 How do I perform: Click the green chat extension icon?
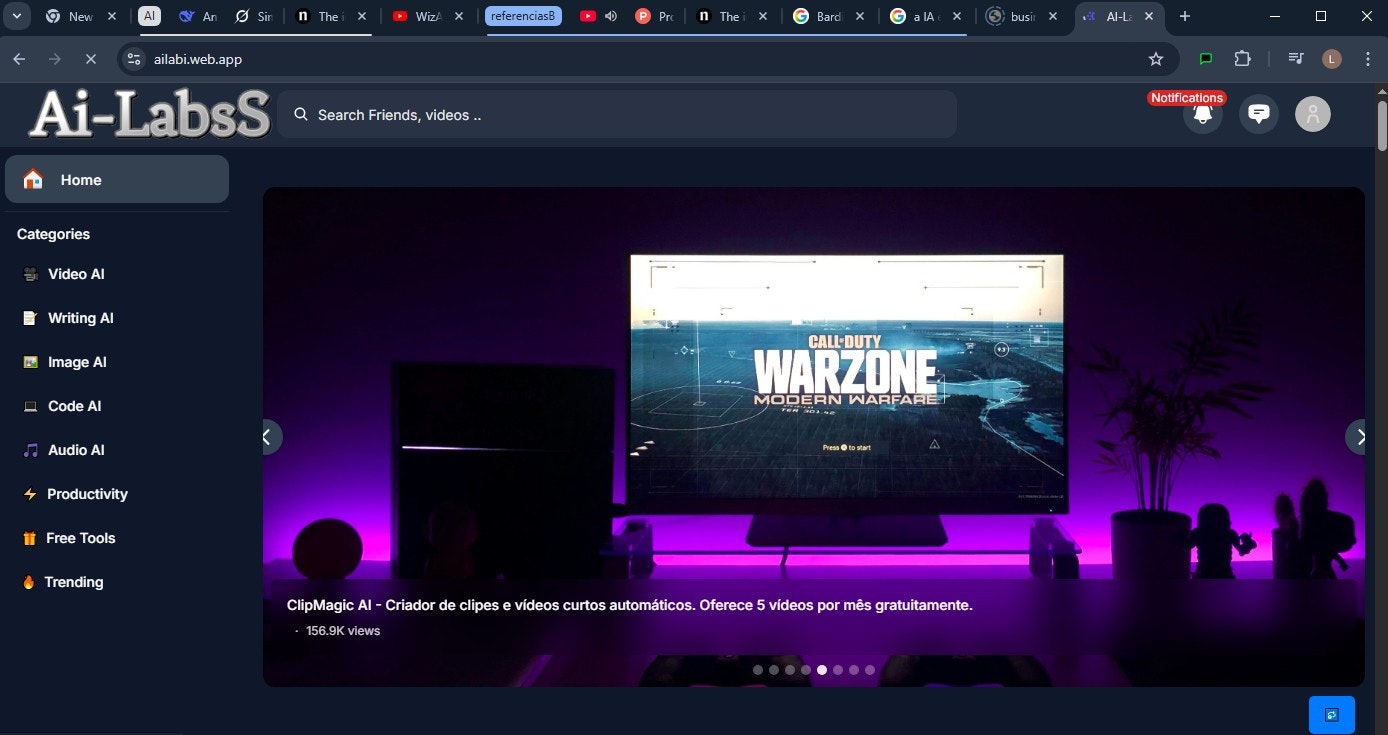point(1206,59)
